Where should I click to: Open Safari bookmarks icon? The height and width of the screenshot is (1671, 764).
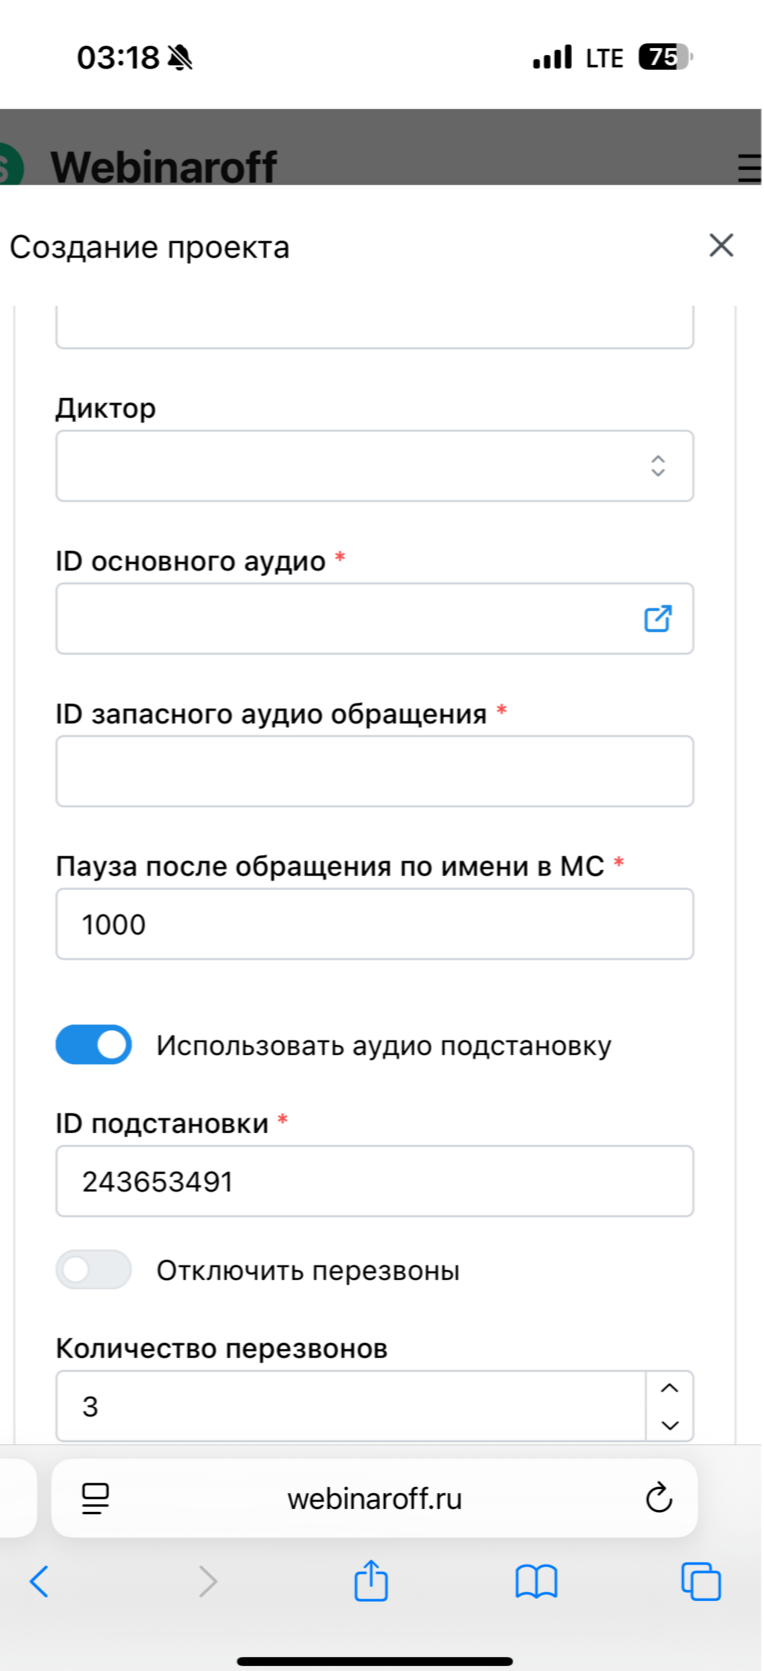536,1581
